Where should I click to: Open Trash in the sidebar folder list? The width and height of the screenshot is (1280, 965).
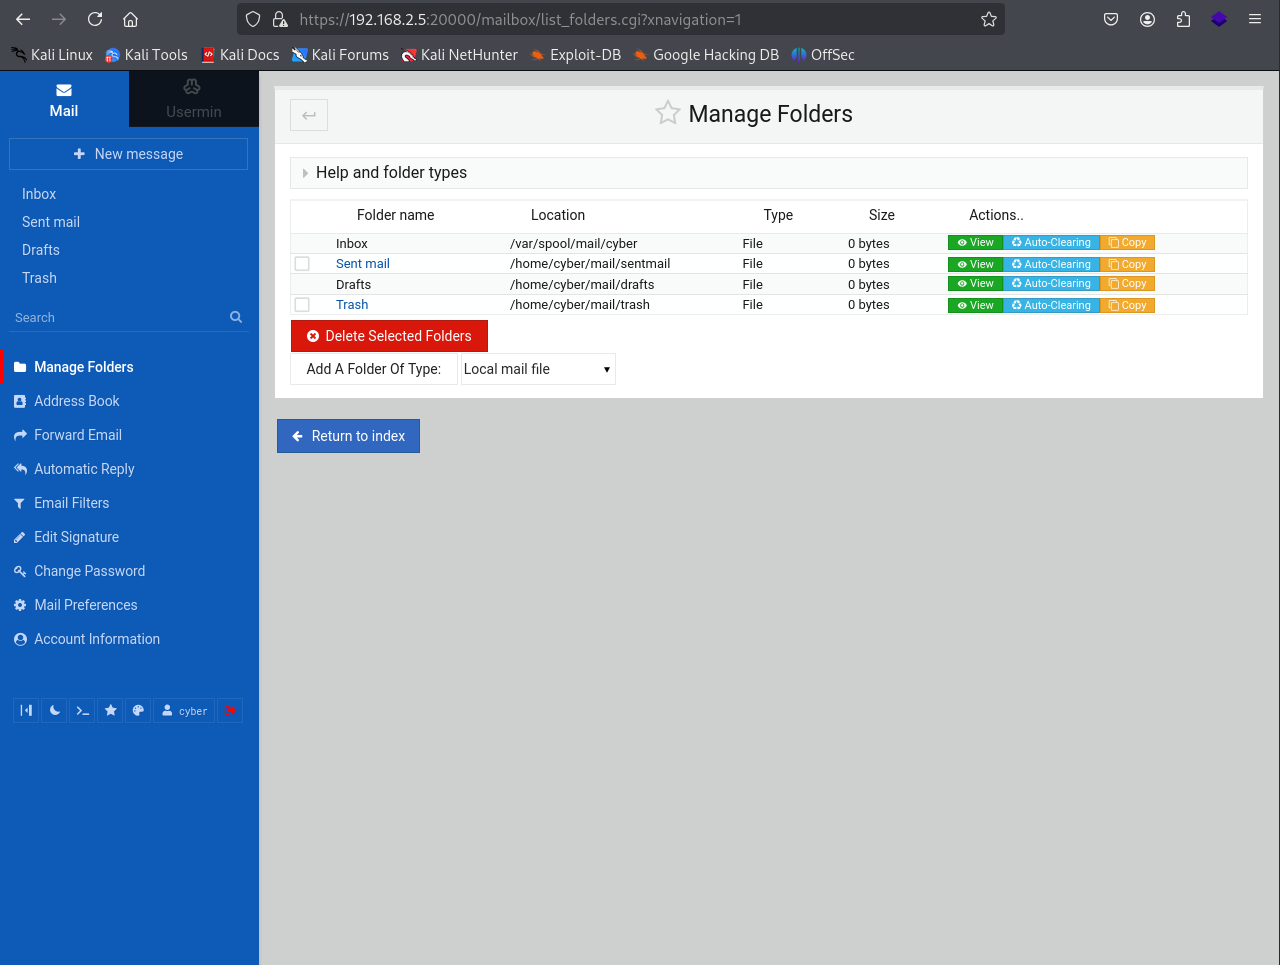point(39,278)
